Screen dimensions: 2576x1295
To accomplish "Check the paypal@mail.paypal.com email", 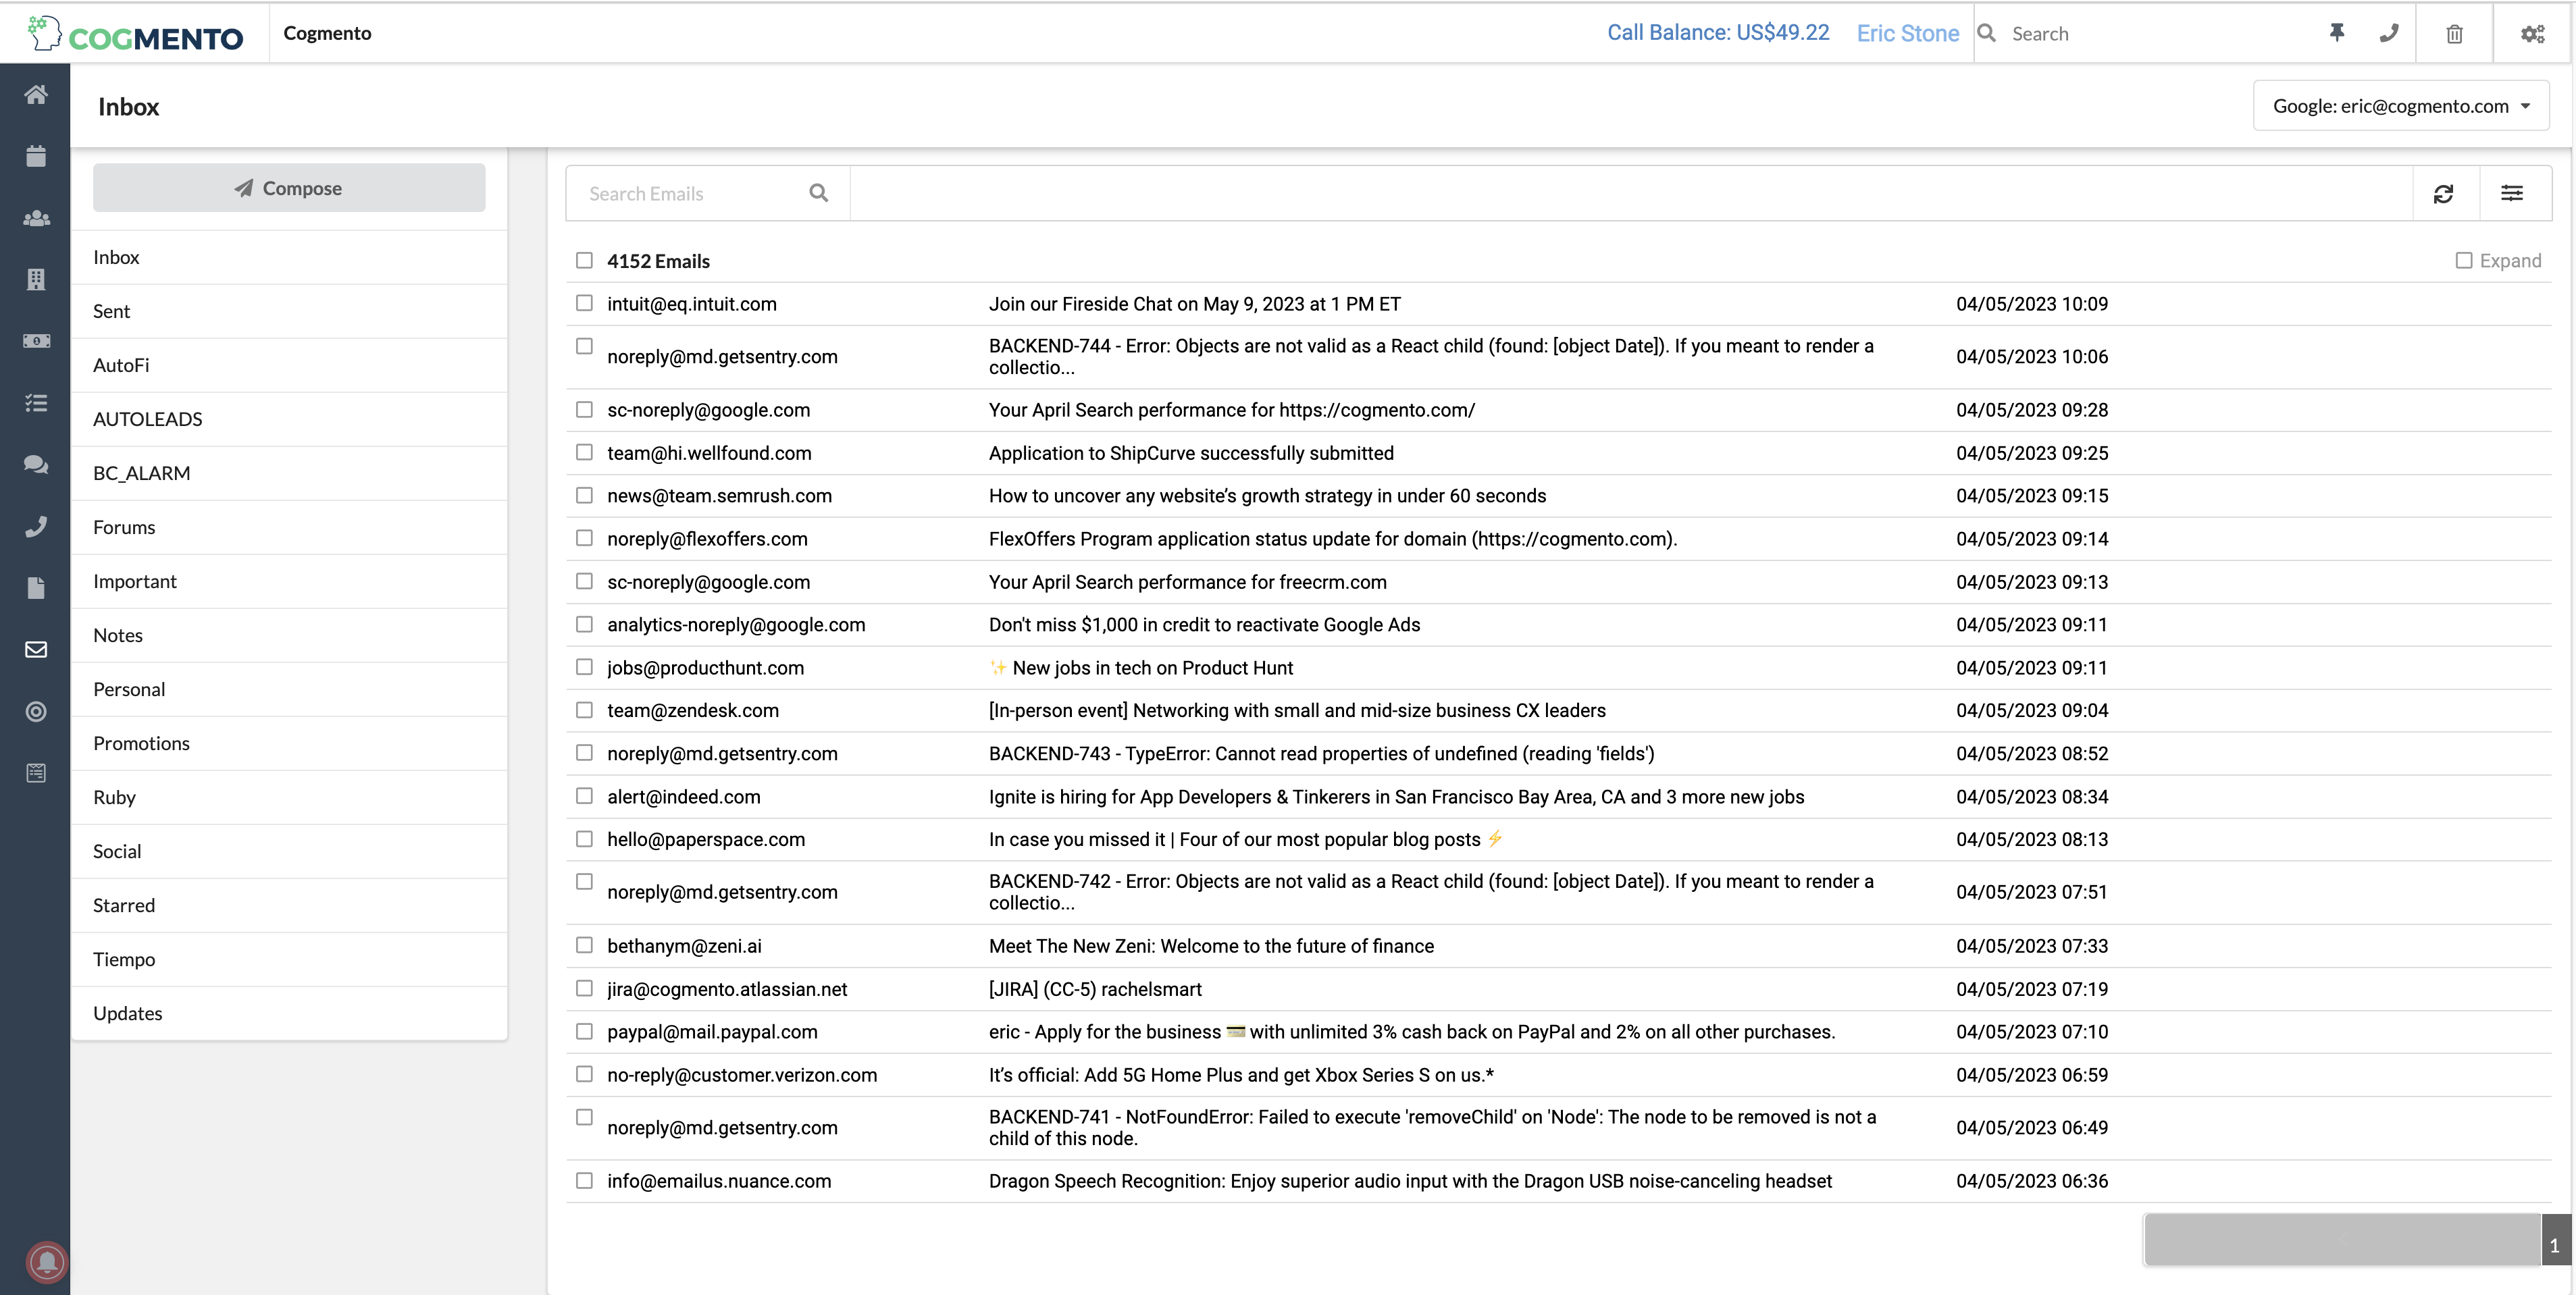I will (x=584, y=1031).
